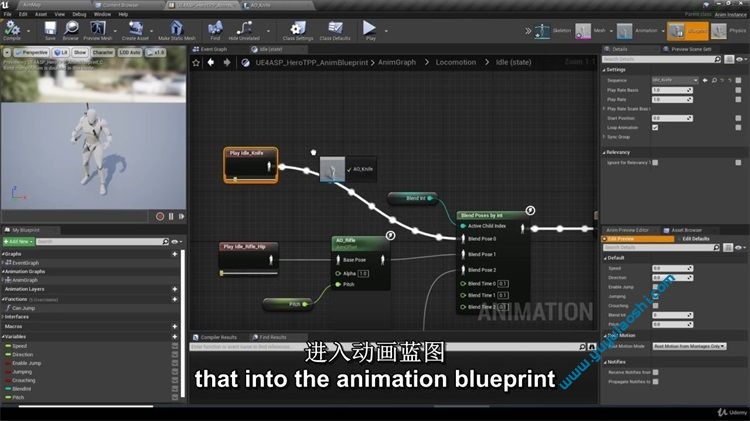Click AnimGraph in the breadcrumb
Screen dimensions: 750x421
click(397, 63)
